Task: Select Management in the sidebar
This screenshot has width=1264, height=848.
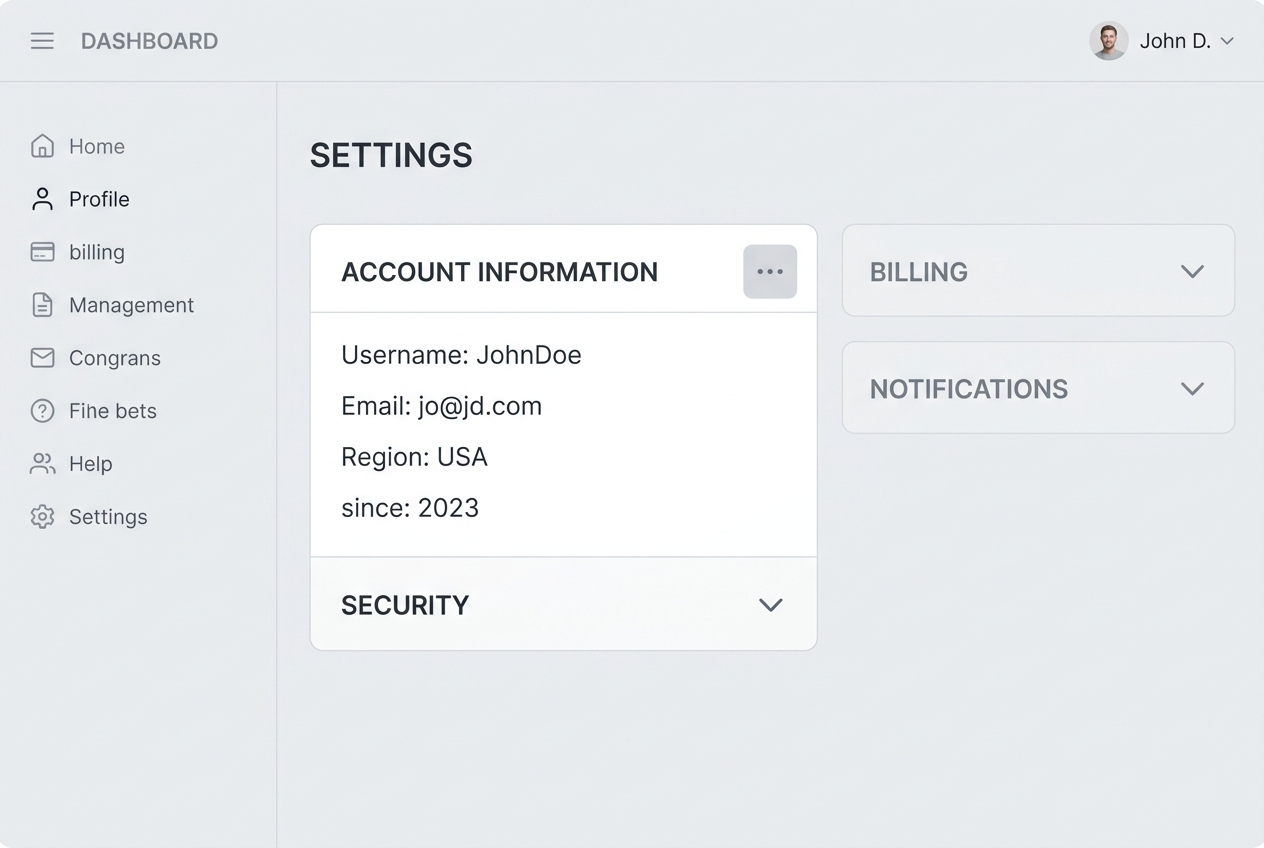Action: click(x=131, y=305)
